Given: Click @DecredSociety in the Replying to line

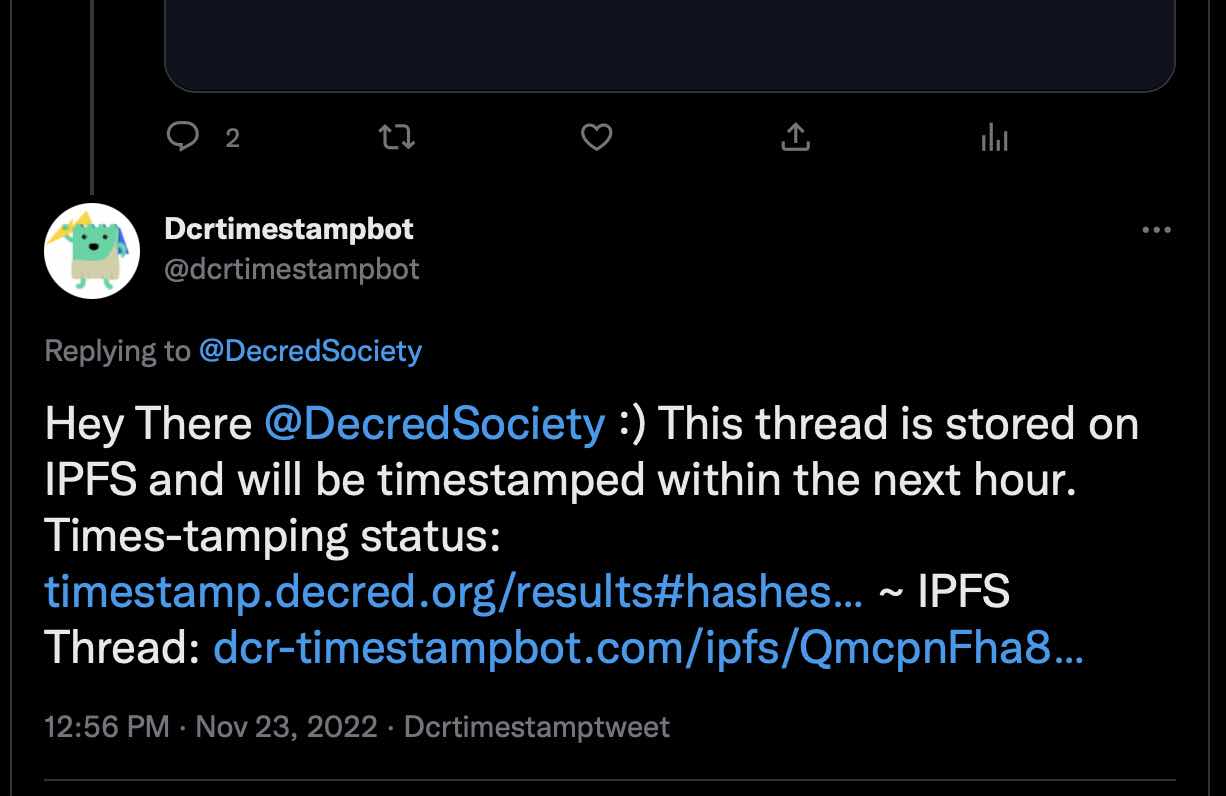Looking at the screenshot, I should coord(310,351).
